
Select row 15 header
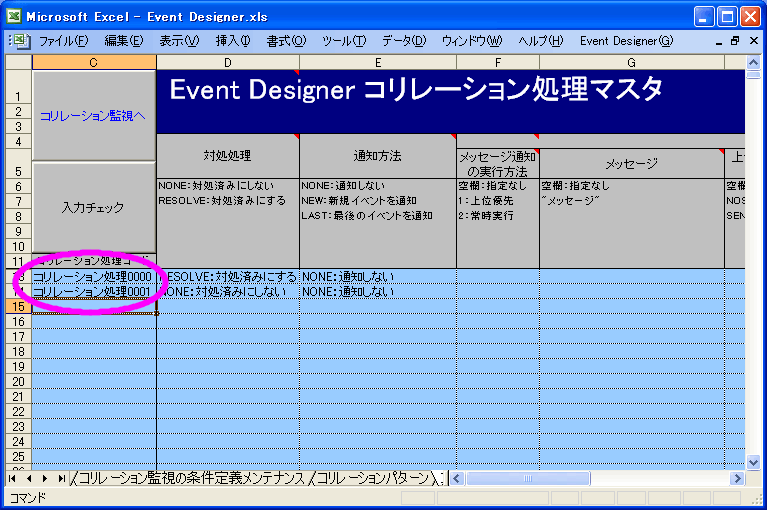19,306
